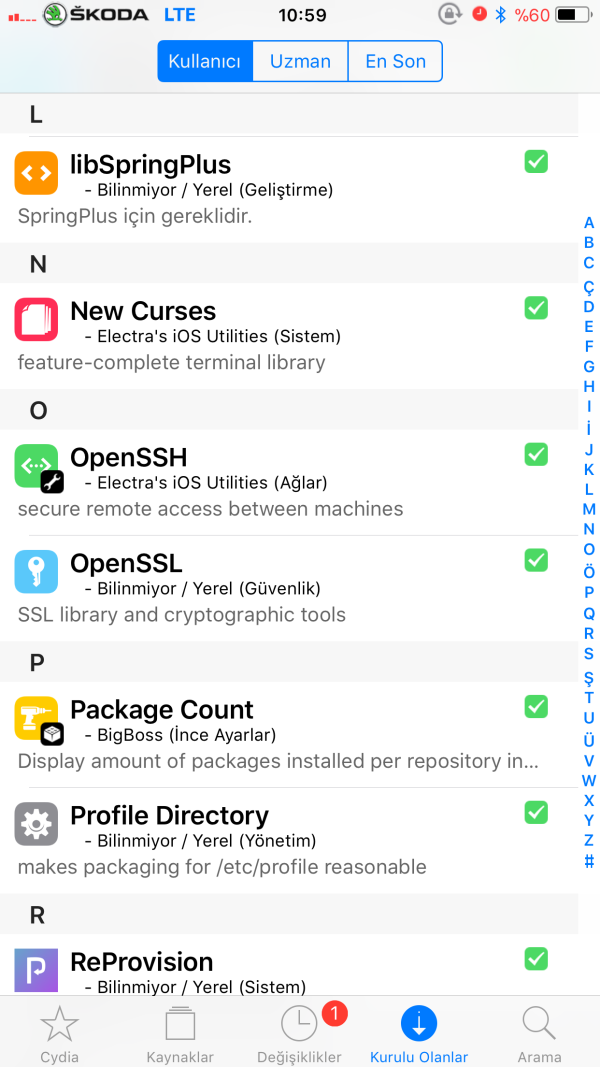
Task: Switch to the En Son segment
Action: pos(395,61)
